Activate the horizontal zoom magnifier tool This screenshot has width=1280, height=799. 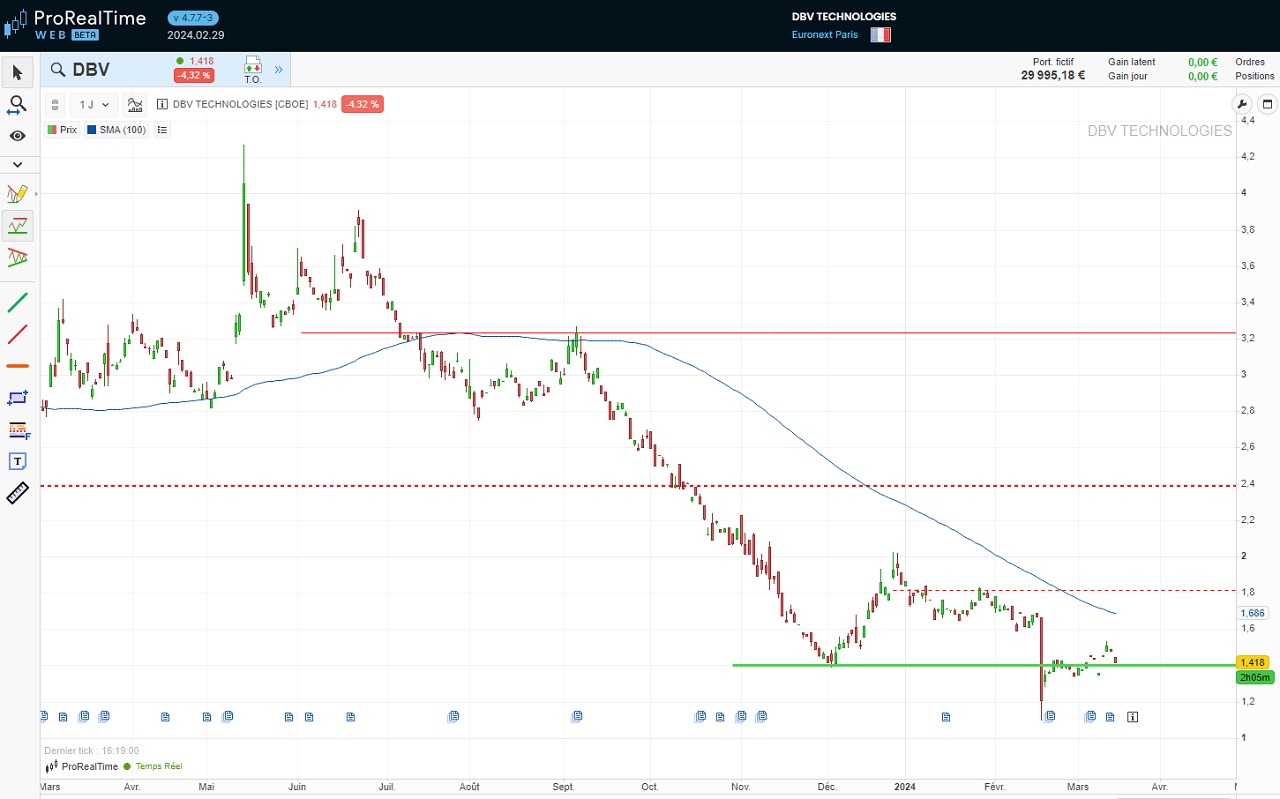tap(17, 104)
